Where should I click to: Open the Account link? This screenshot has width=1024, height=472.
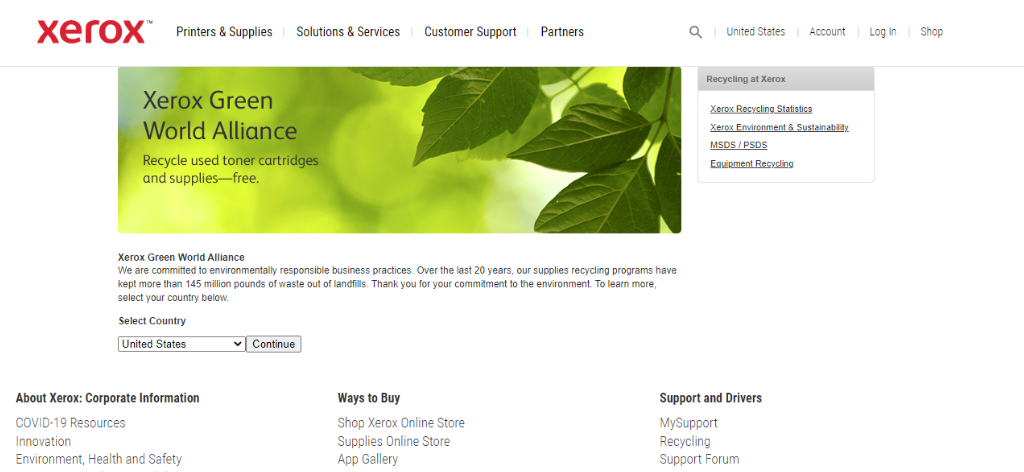(x=827, y=31)
